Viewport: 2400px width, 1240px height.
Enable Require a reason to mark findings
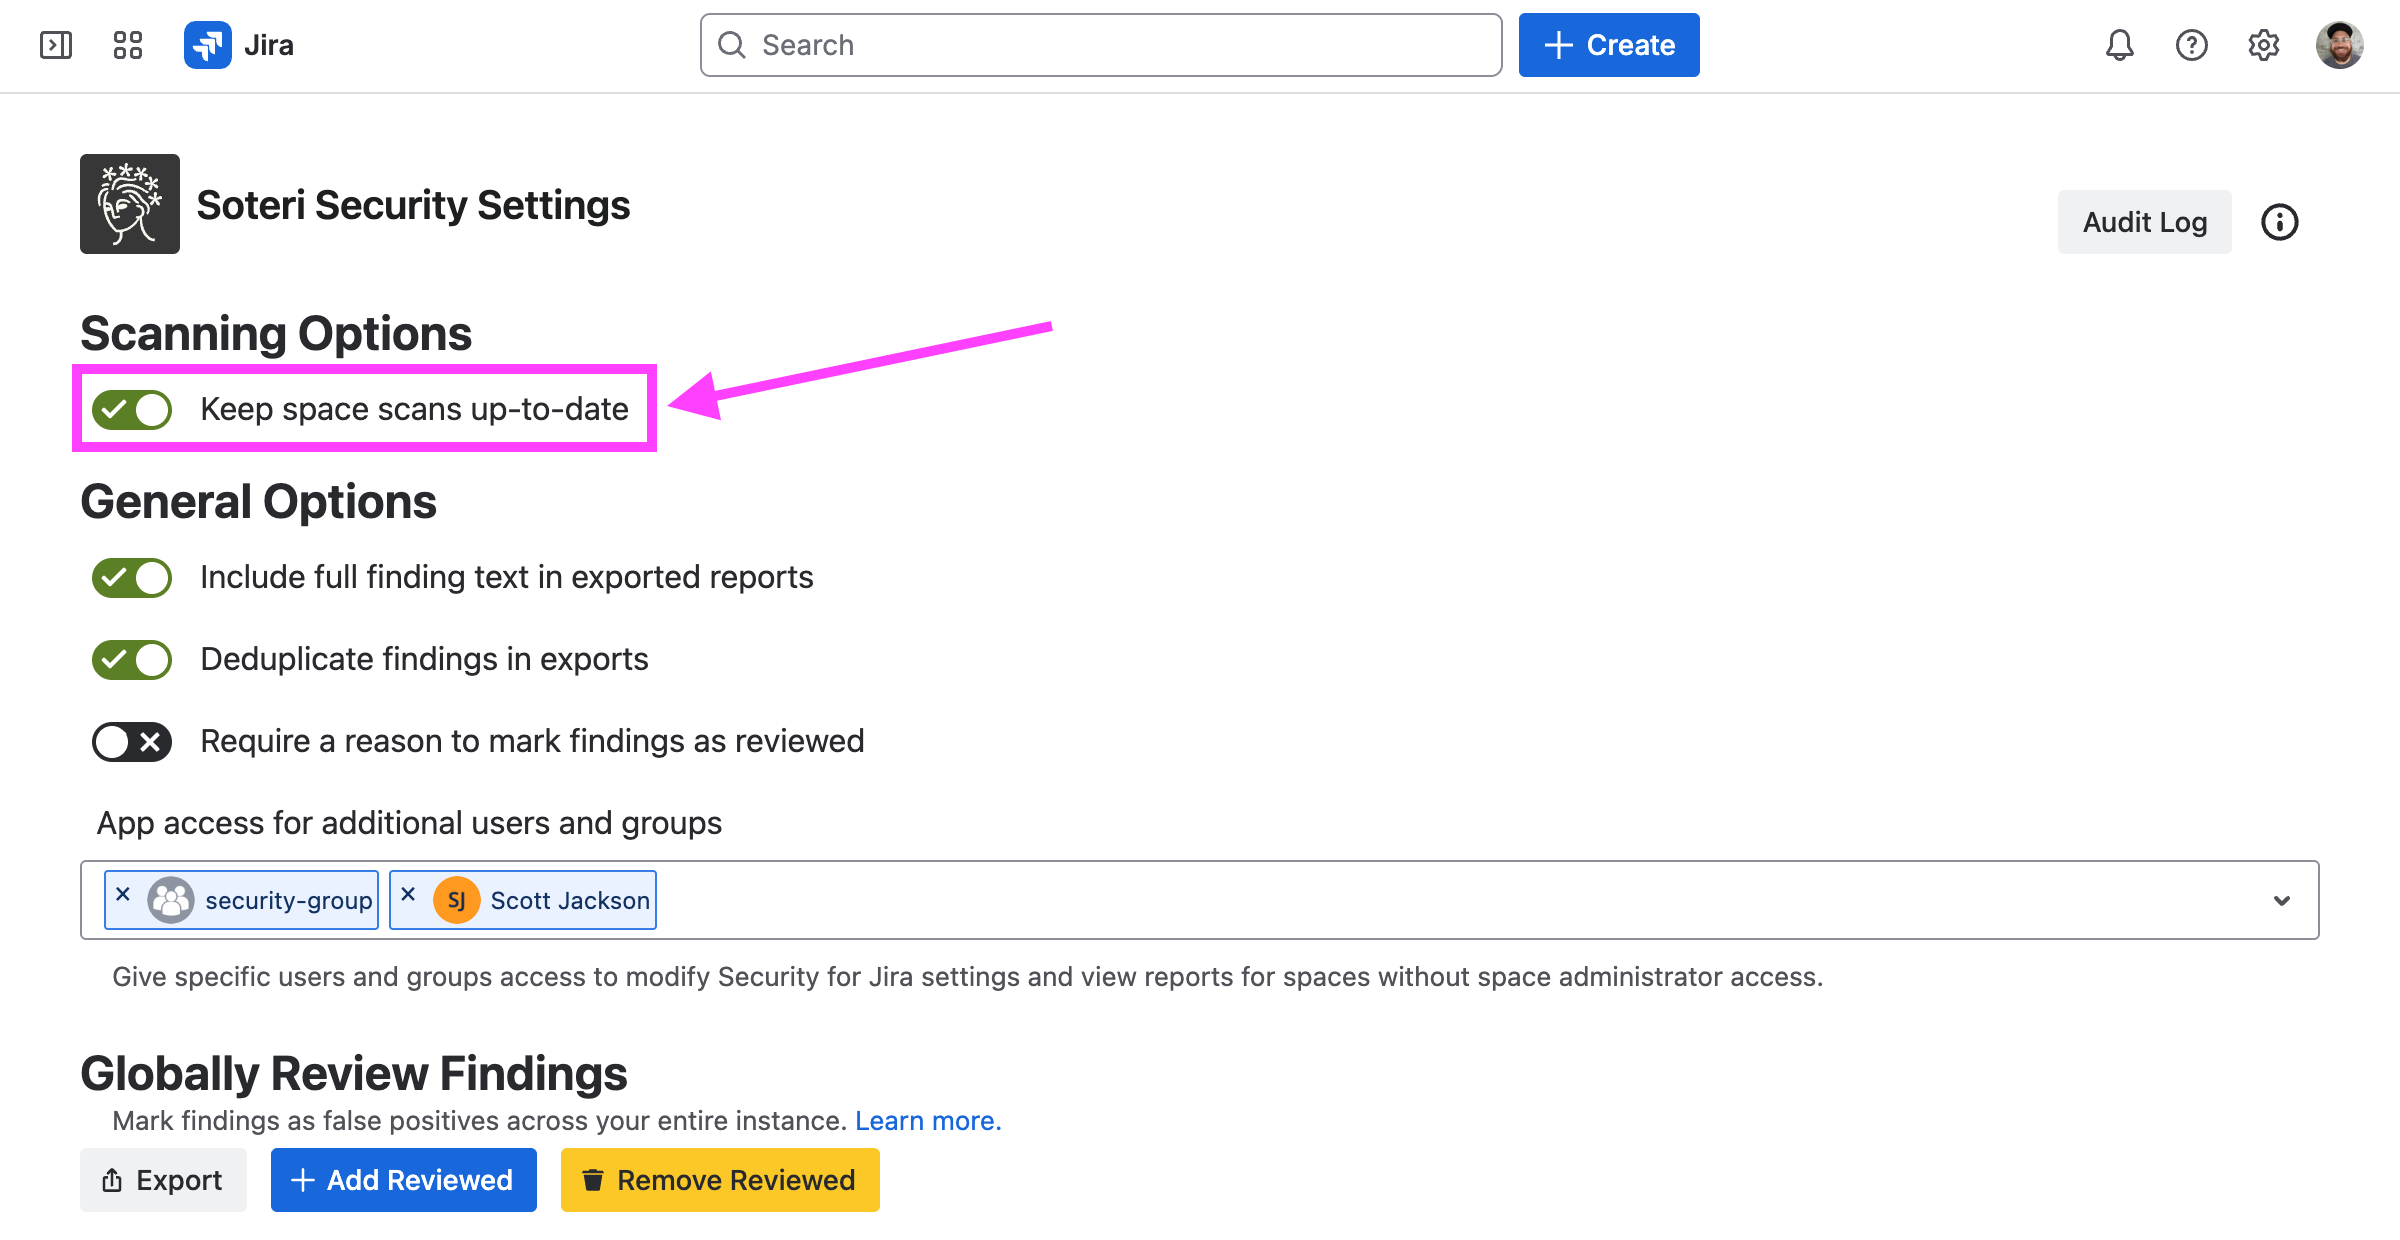132,741
